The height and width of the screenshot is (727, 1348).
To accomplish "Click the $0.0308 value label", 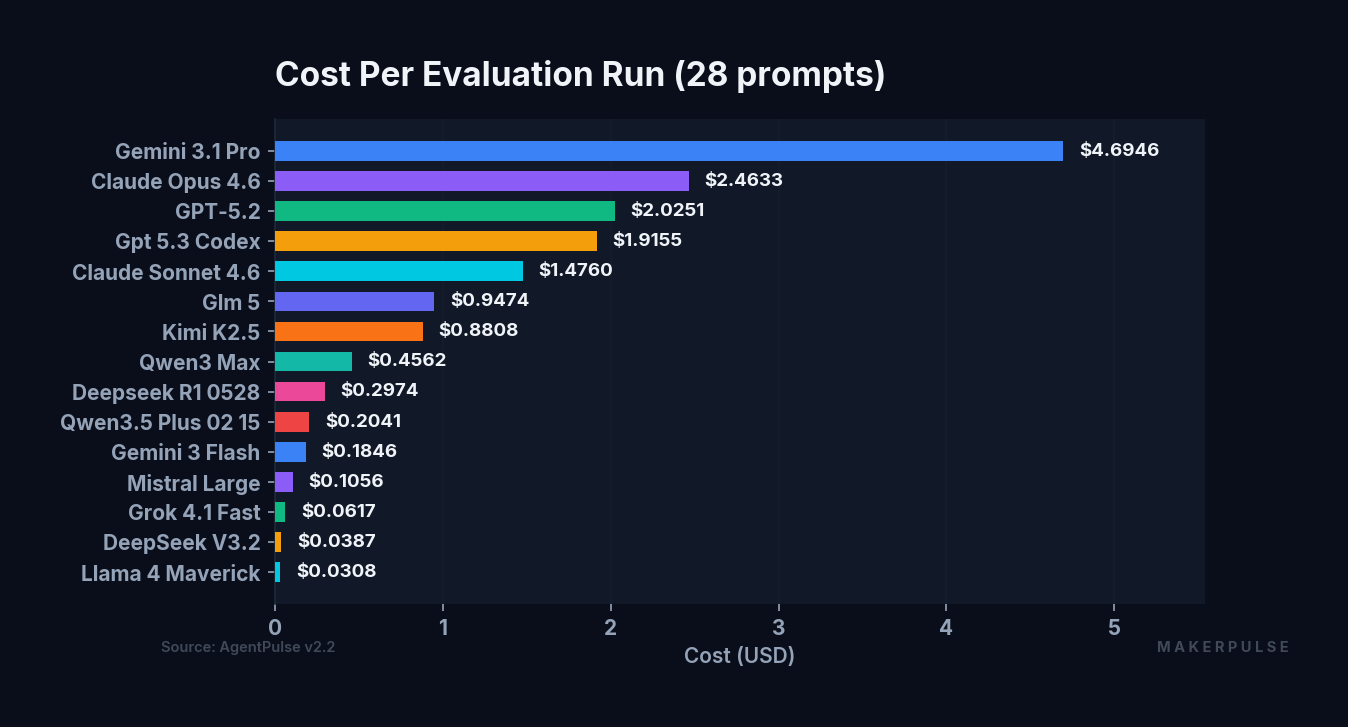I will (336, 571).
